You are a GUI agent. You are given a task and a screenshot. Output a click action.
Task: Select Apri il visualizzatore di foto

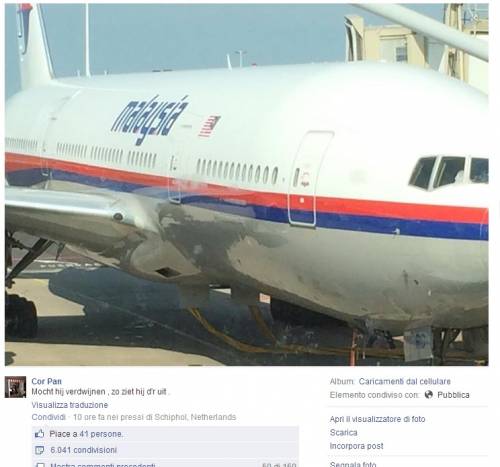point(377,419)
